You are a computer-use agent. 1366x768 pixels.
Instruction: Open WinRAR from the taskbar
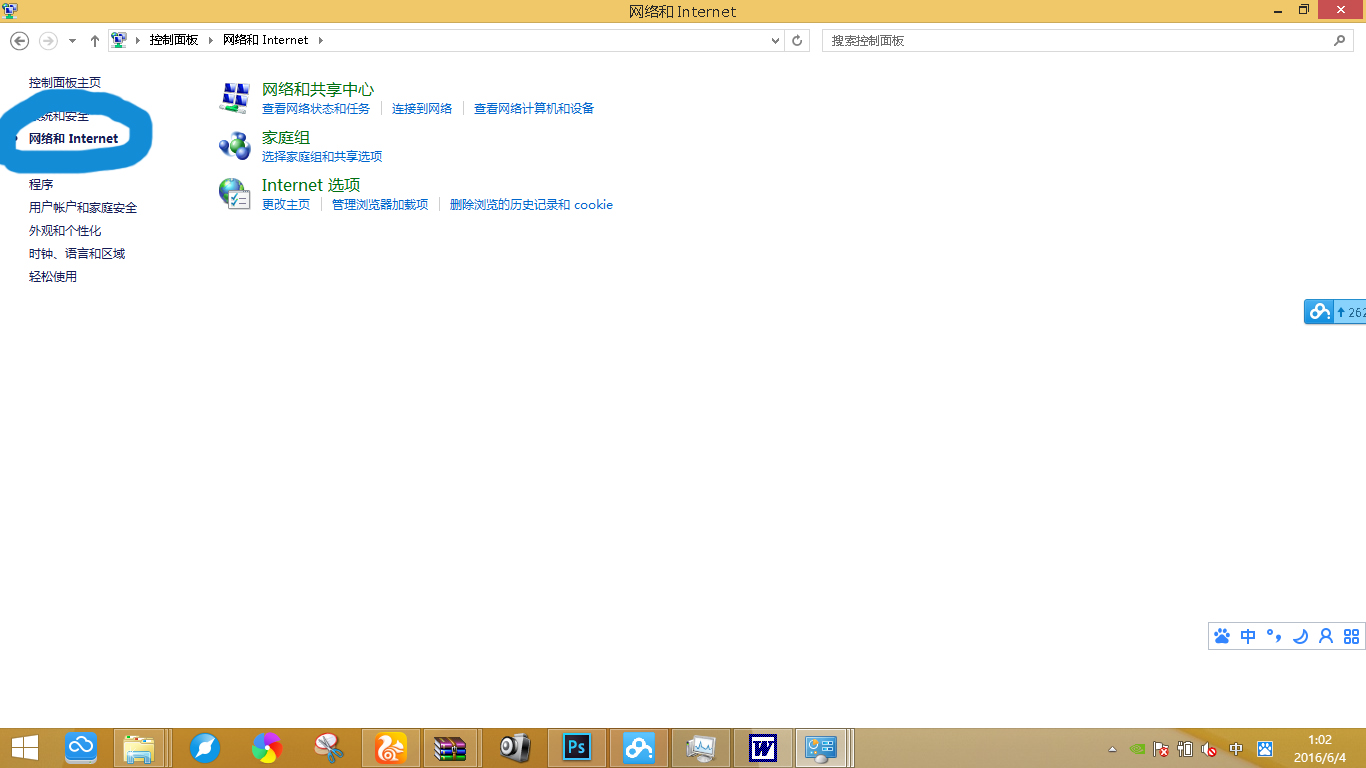click(451, 747)
